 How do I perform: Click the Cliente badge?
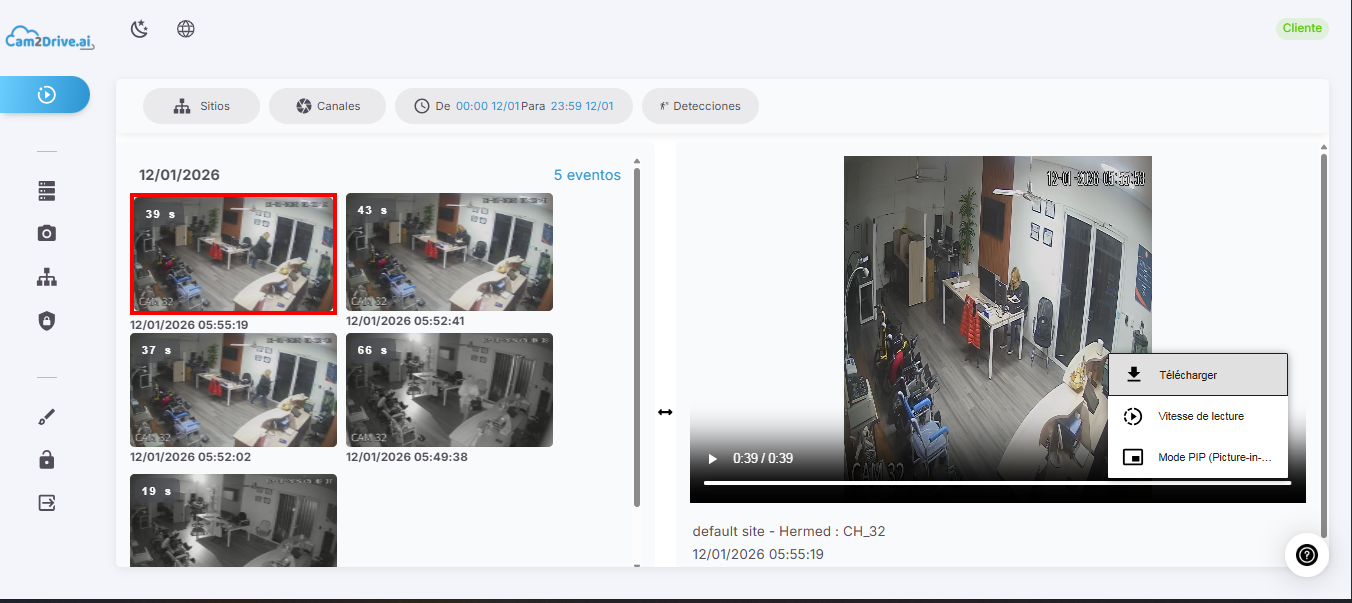1302,28
